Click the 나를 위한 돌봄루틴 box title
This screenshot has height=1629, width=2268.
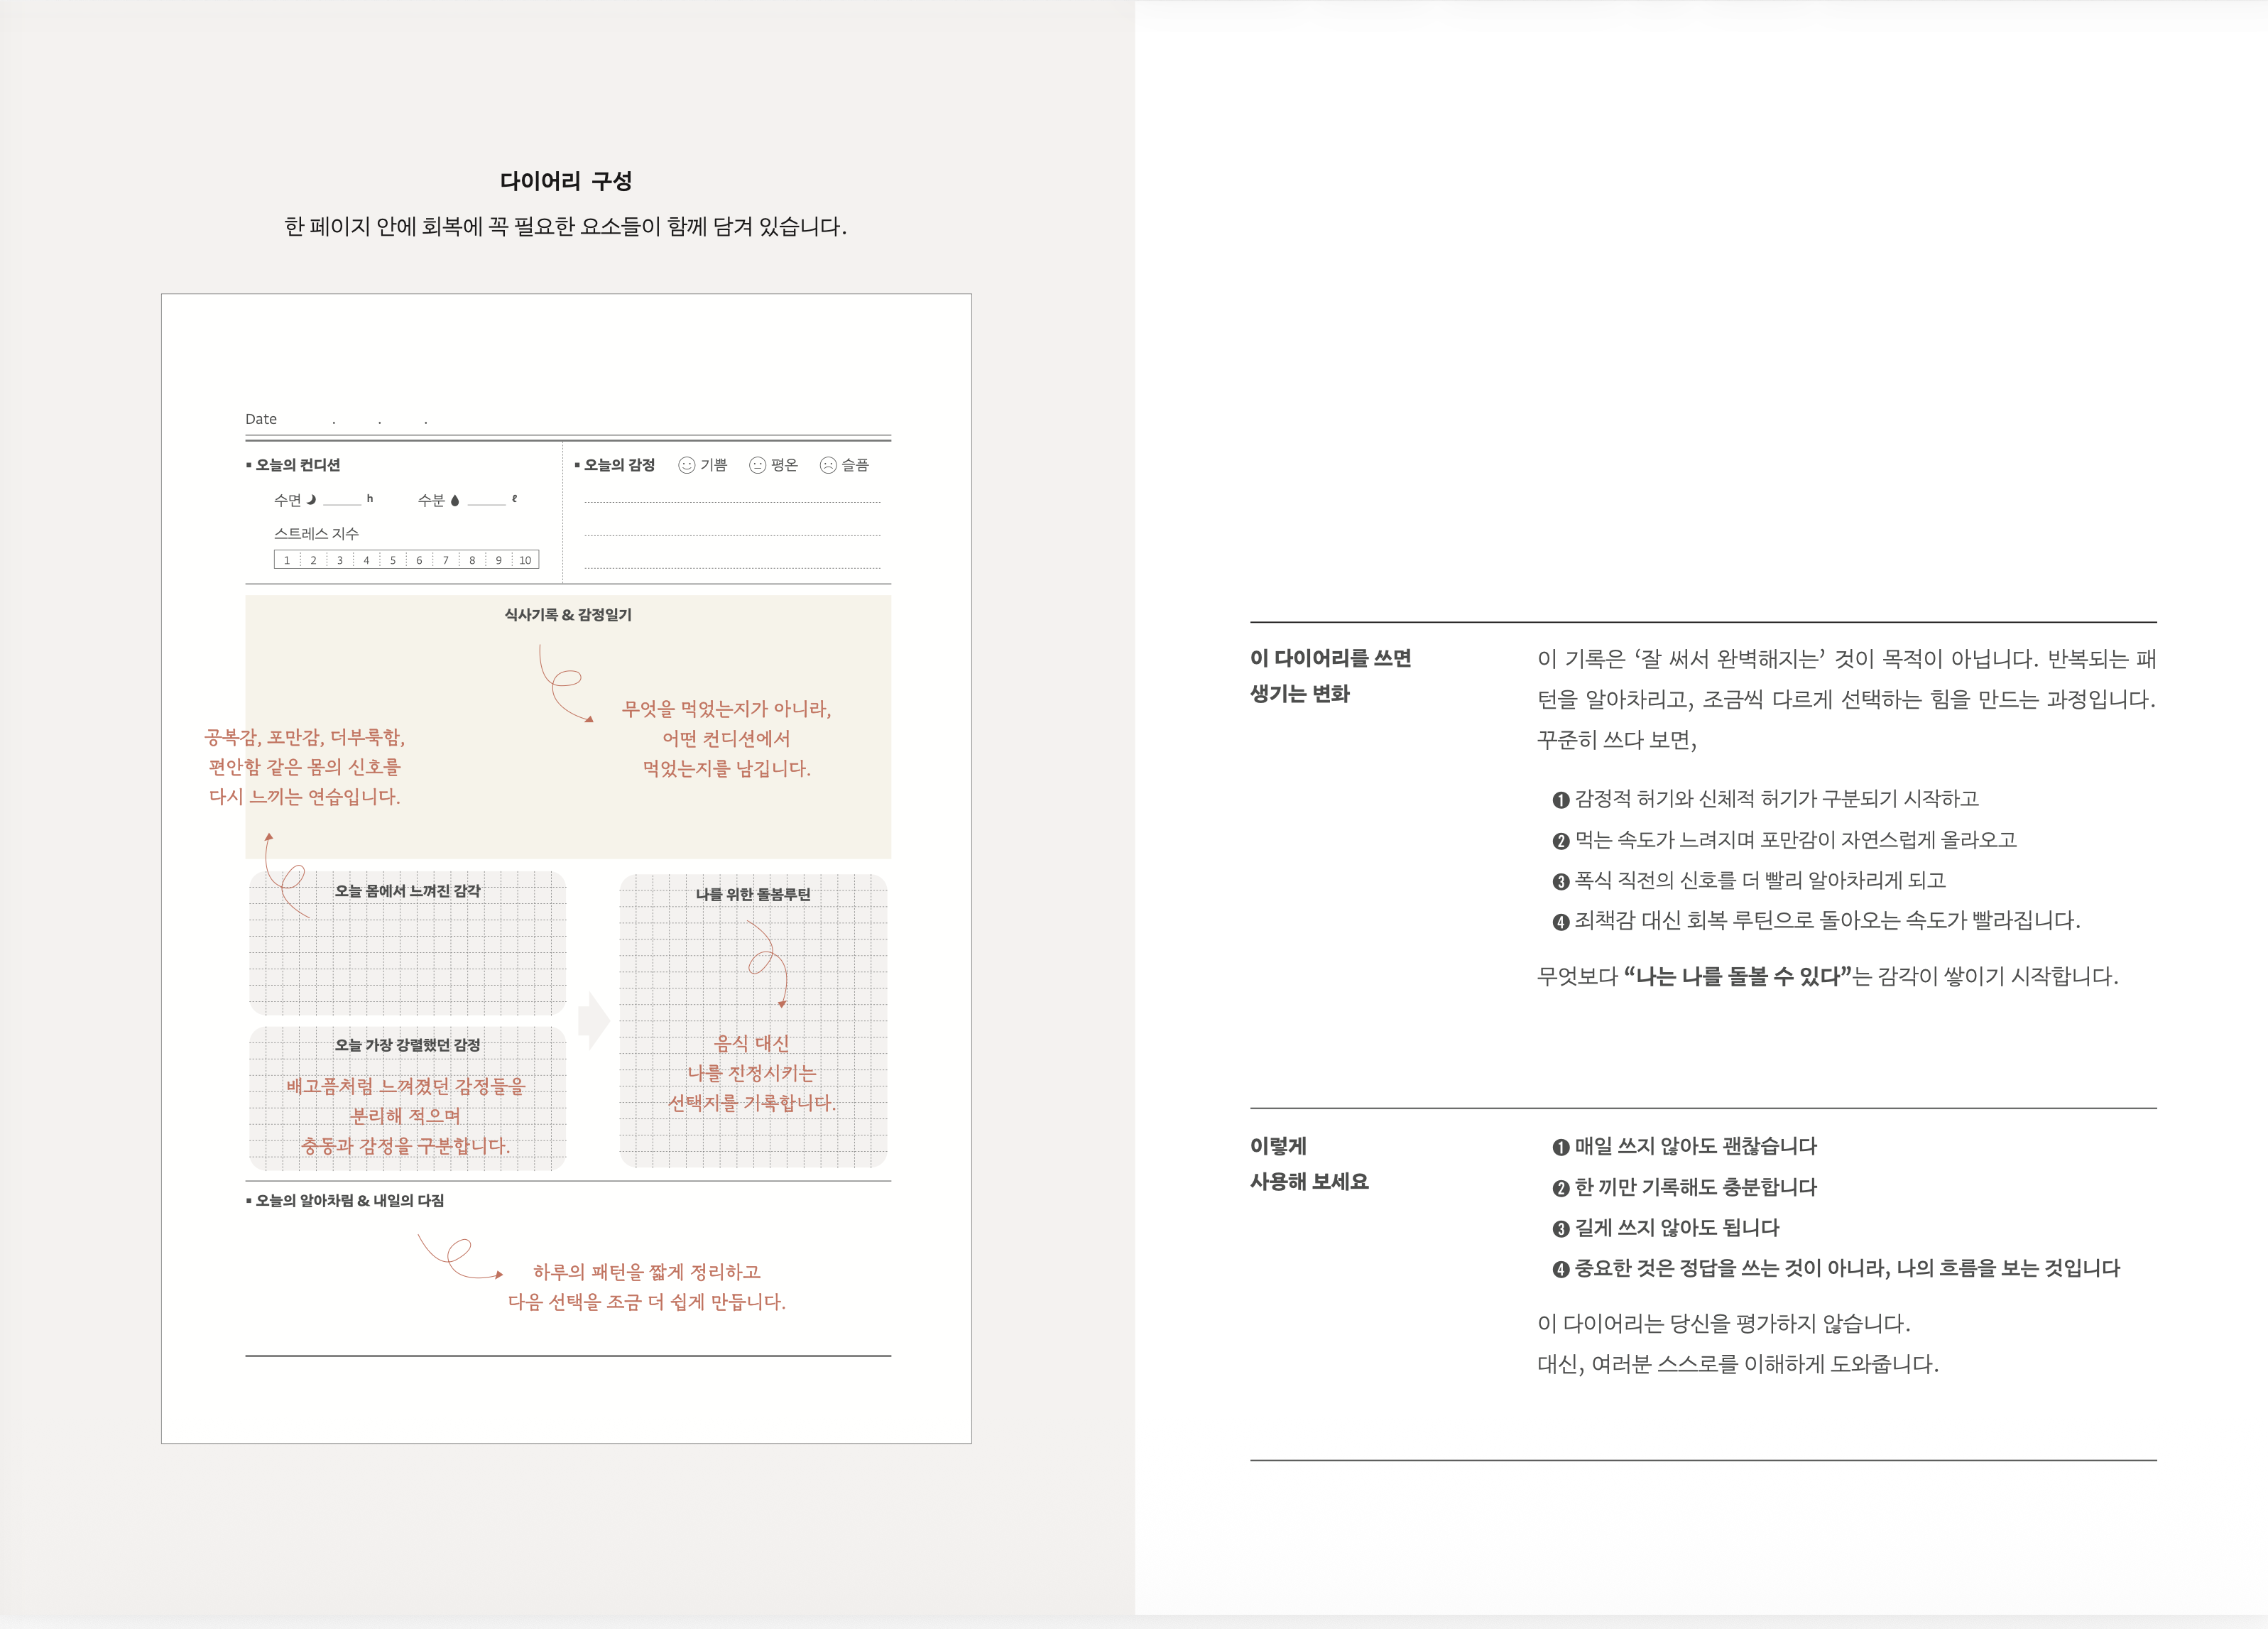[753, 895]
